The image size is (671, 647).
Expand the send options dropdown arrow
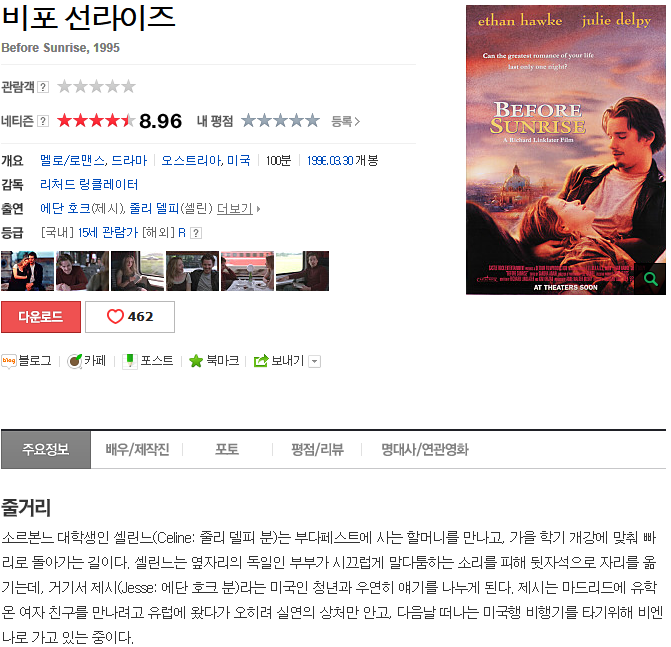tap(315, 362)
